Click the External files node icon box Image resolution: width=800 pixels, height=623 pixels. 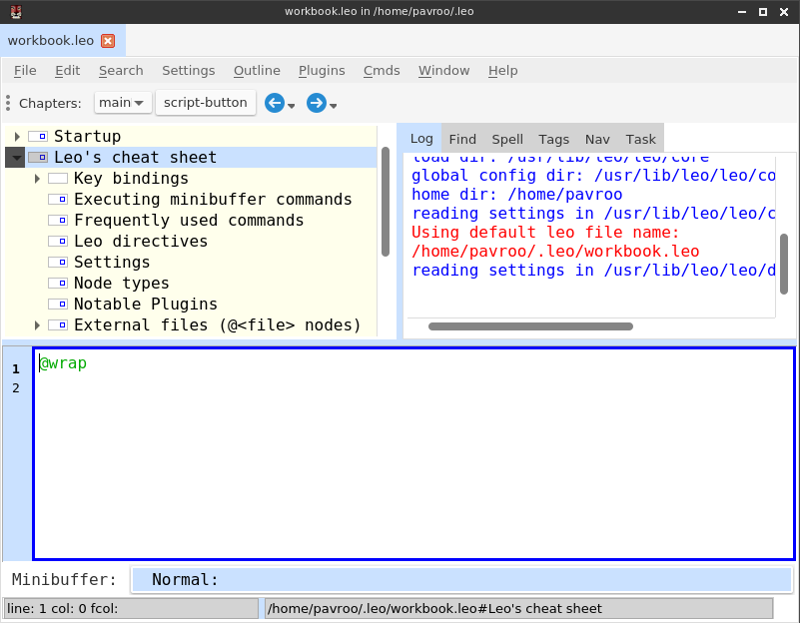pyautogui.click(x=58, y=325)
